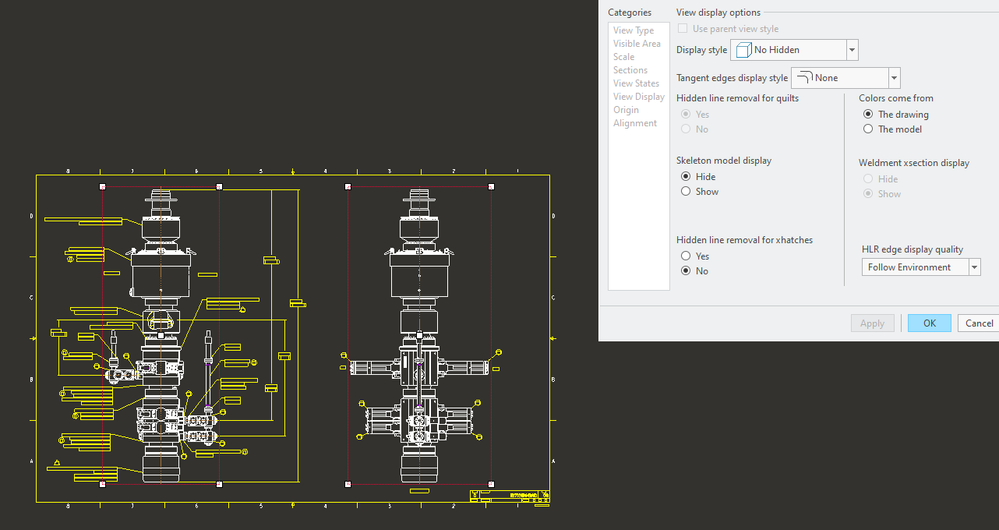Image resolution: width=999 pixels, height=530 pixels.
Task: Select No for hidden line removal quilts
Action: (686, 129)
